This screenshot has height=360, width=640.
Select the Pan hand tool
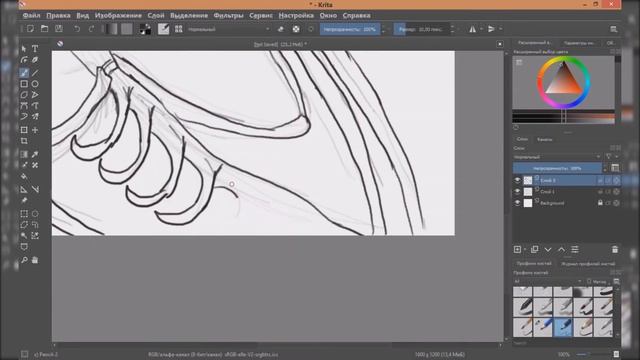coord(35,260)
